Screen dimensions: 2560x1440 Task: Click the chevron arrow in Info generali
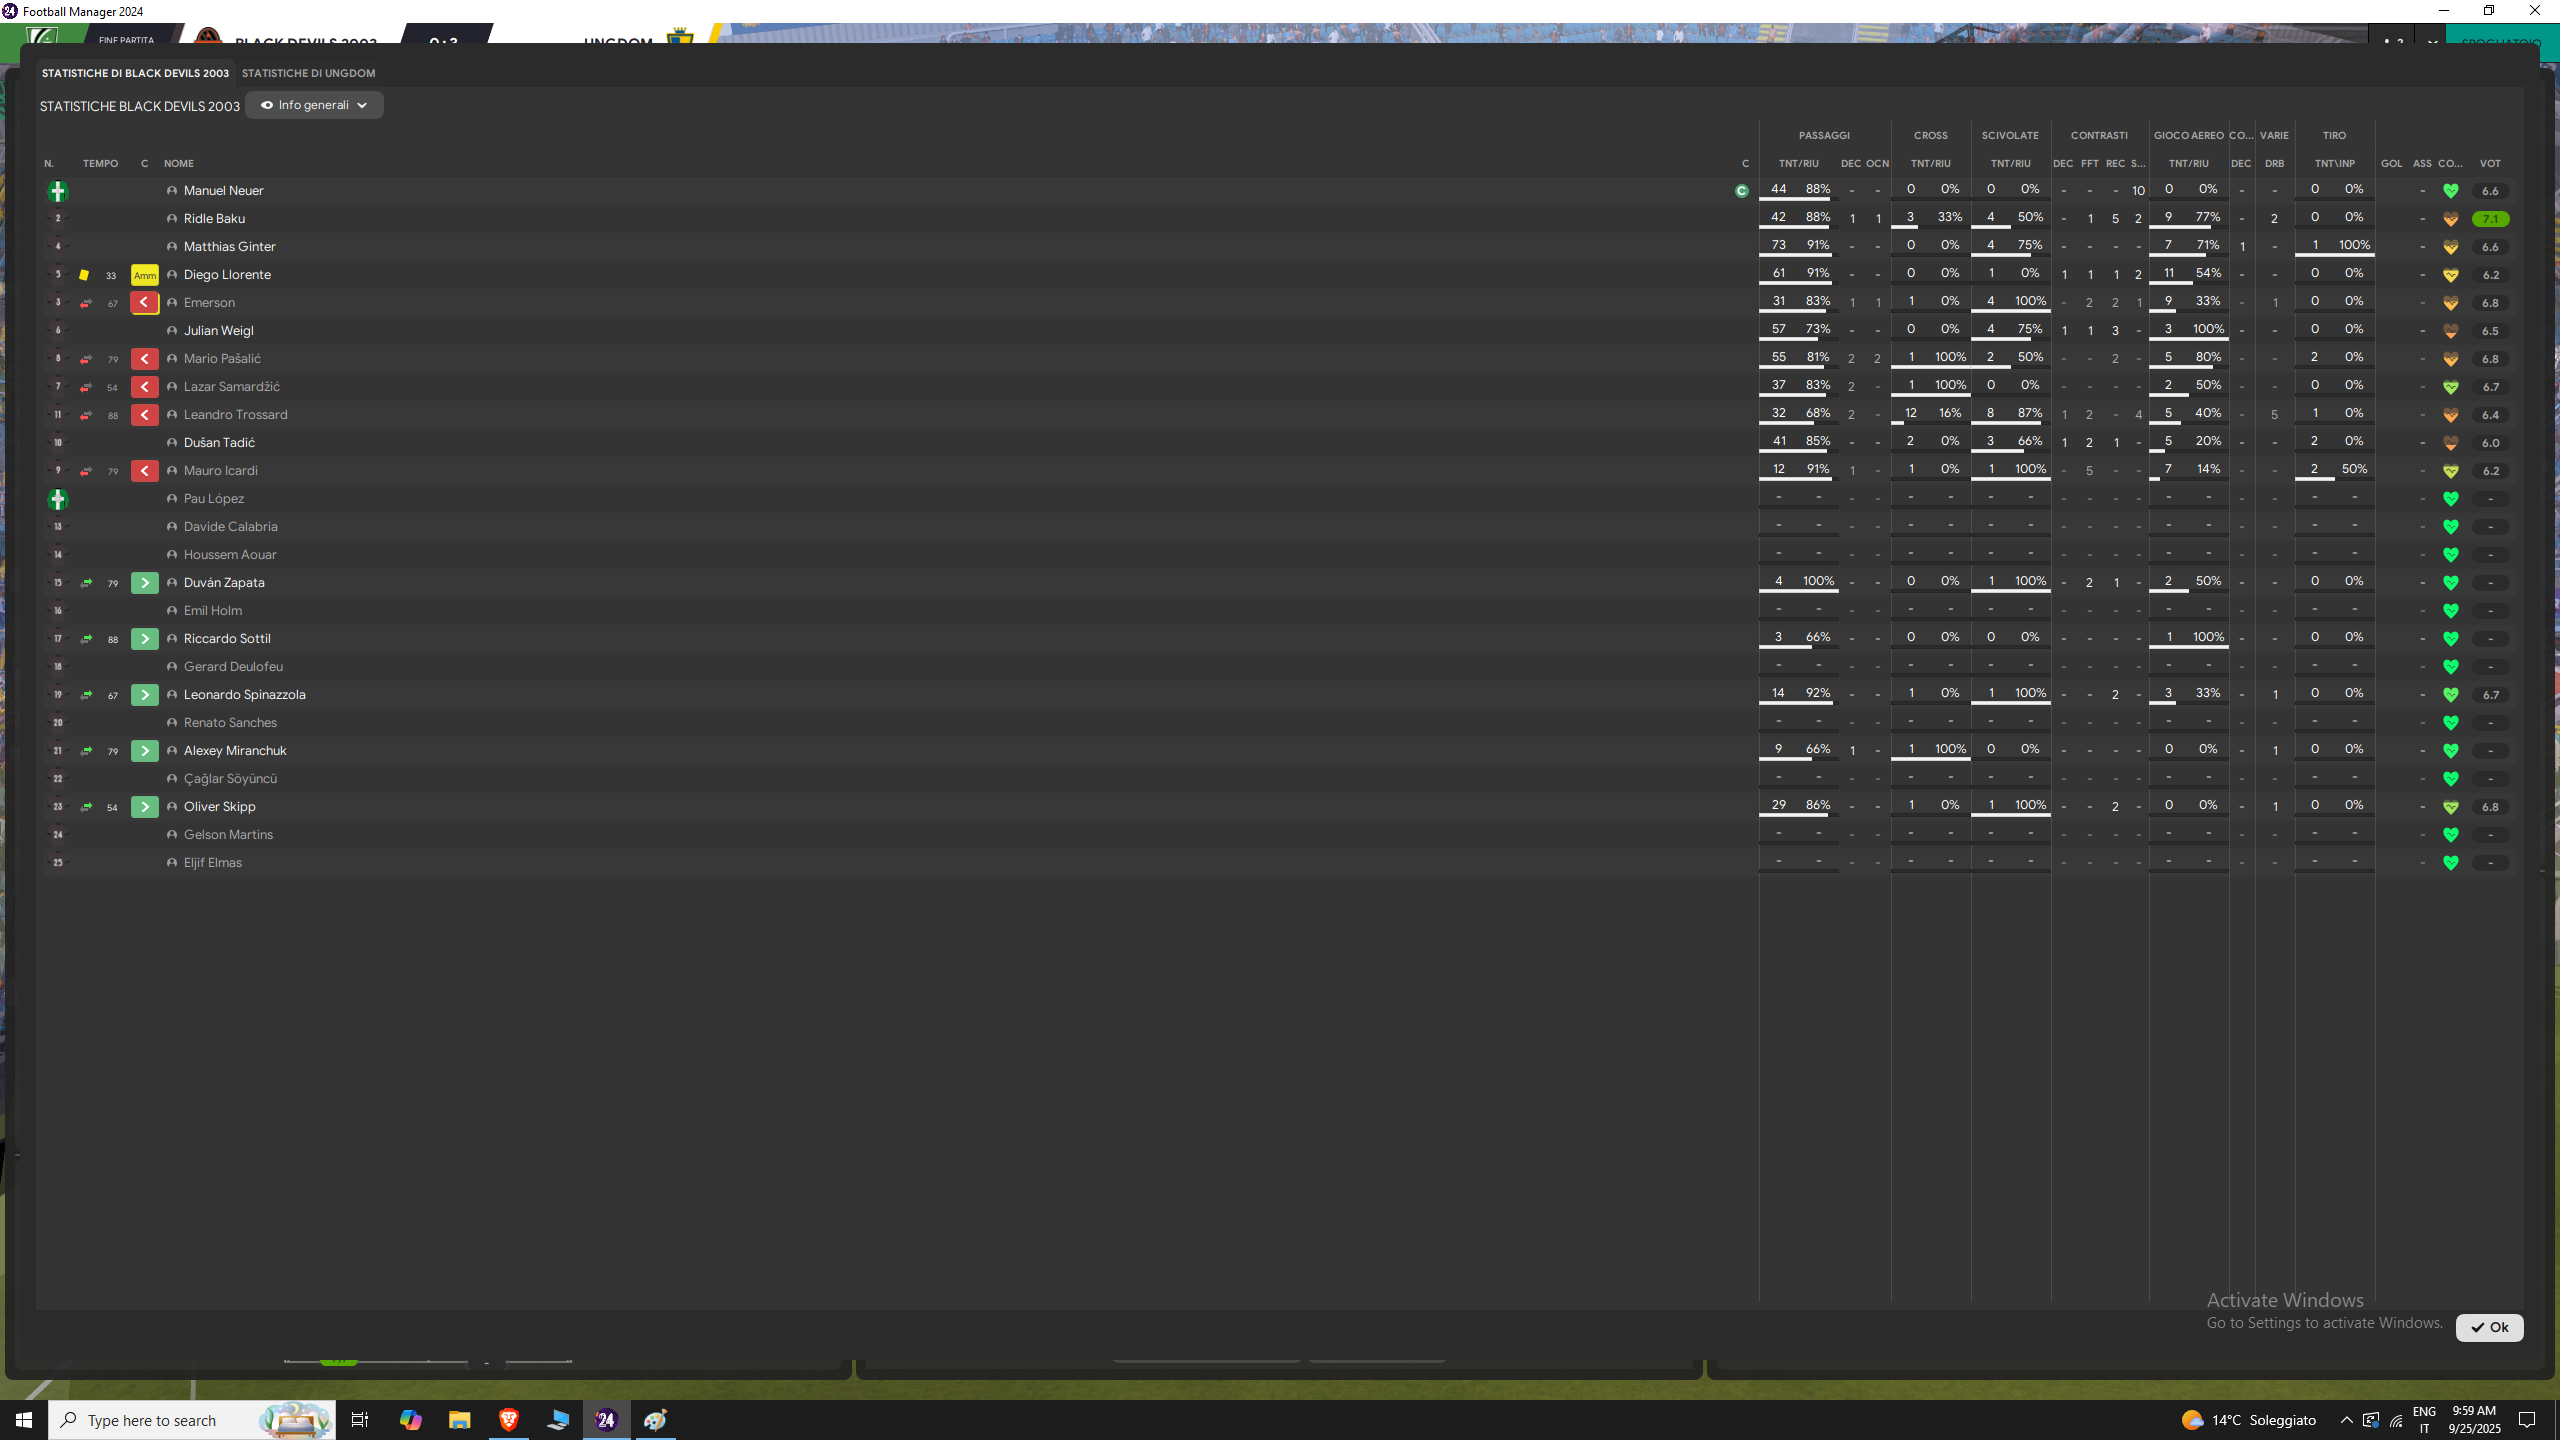[362, 105]
